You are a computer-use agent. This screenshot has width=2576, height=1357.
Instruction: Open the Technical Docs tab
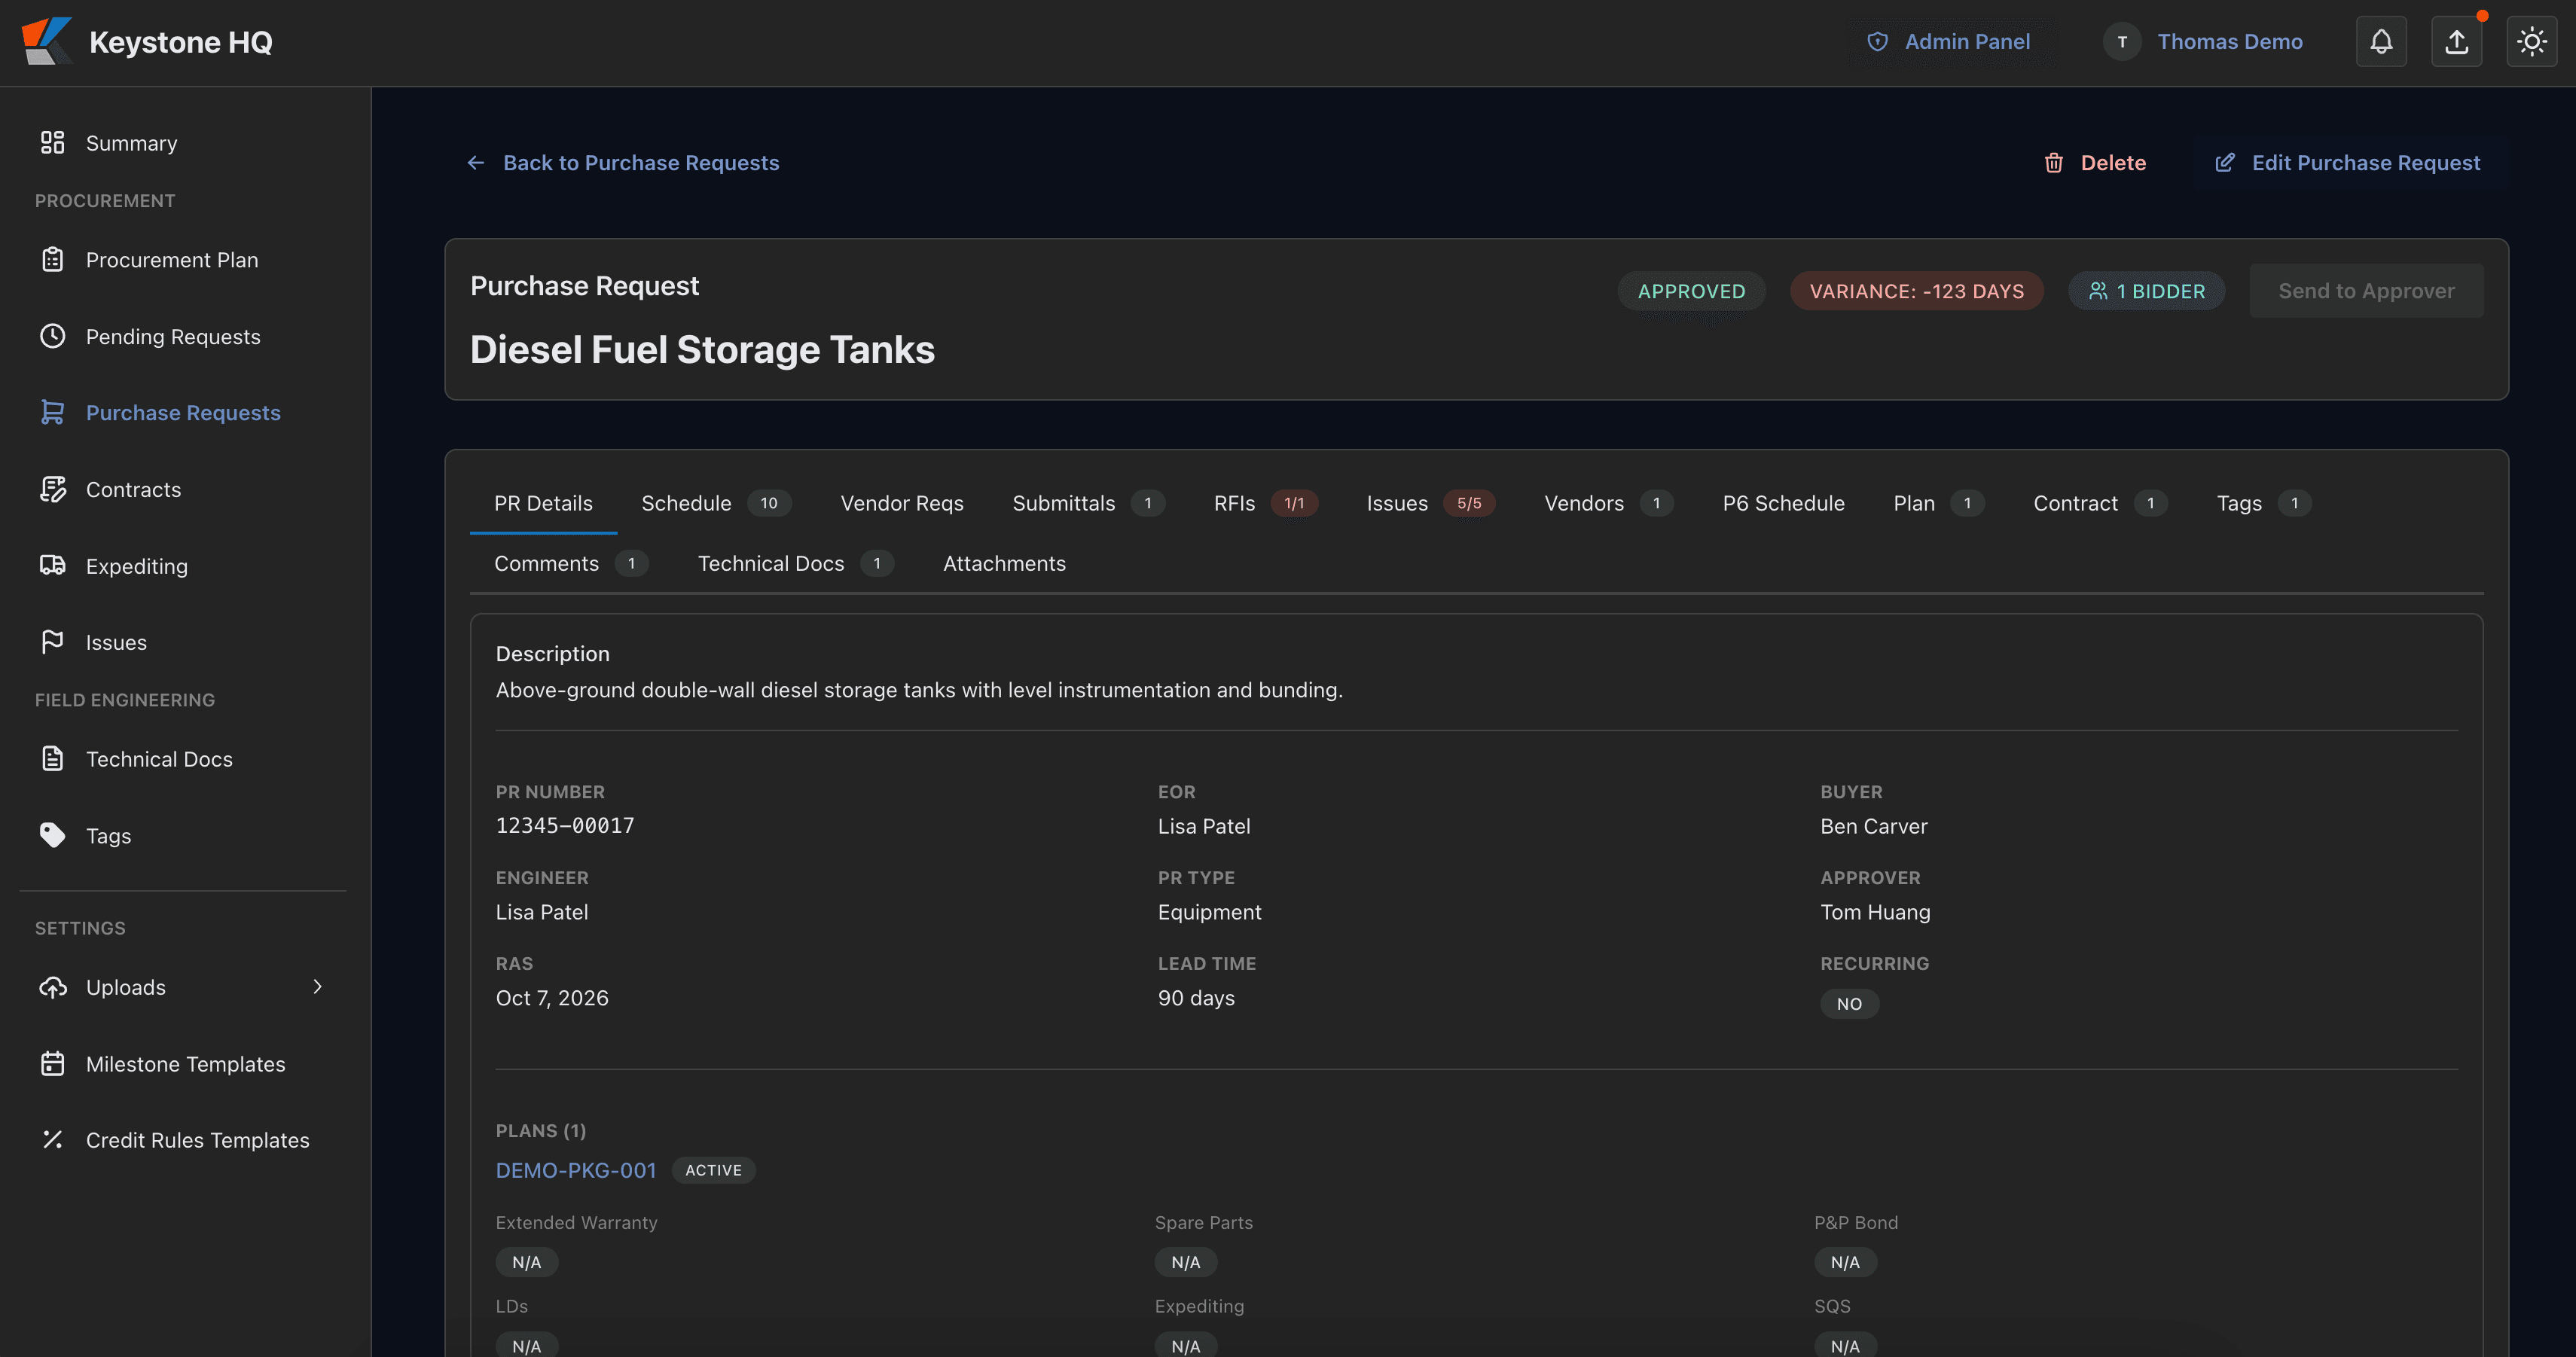(x=795, y=563)
